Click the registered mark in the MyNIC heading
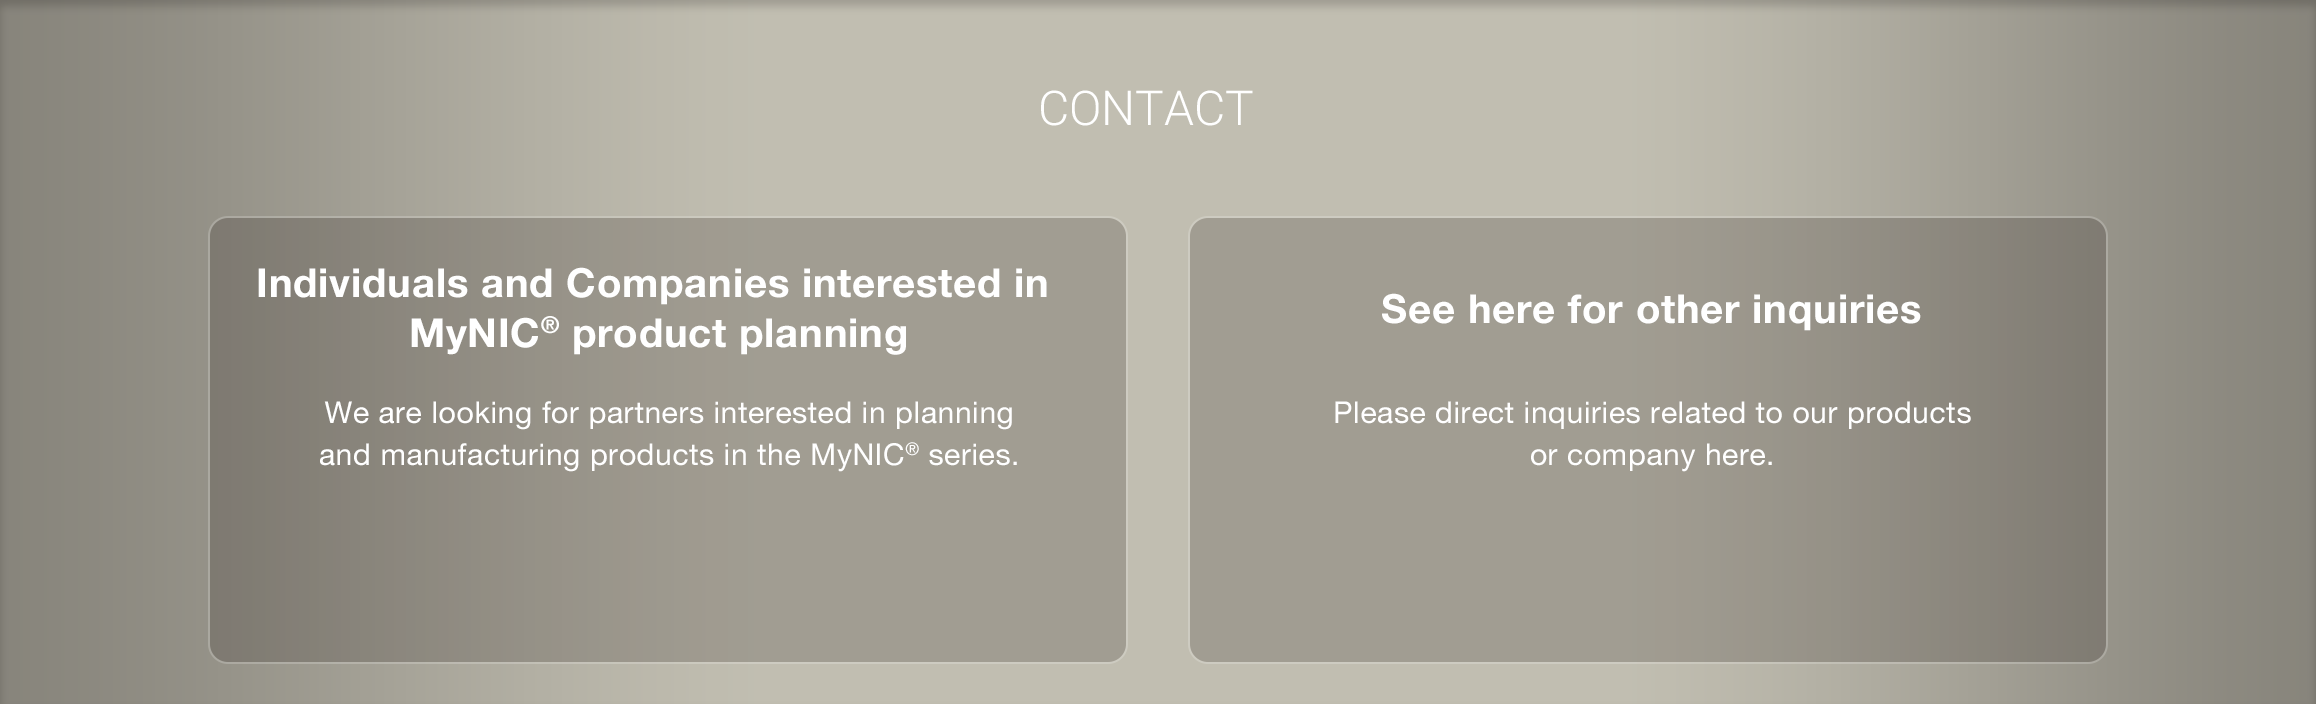Viewport: 2316px width, 704px height. click(x=550, y=323)
